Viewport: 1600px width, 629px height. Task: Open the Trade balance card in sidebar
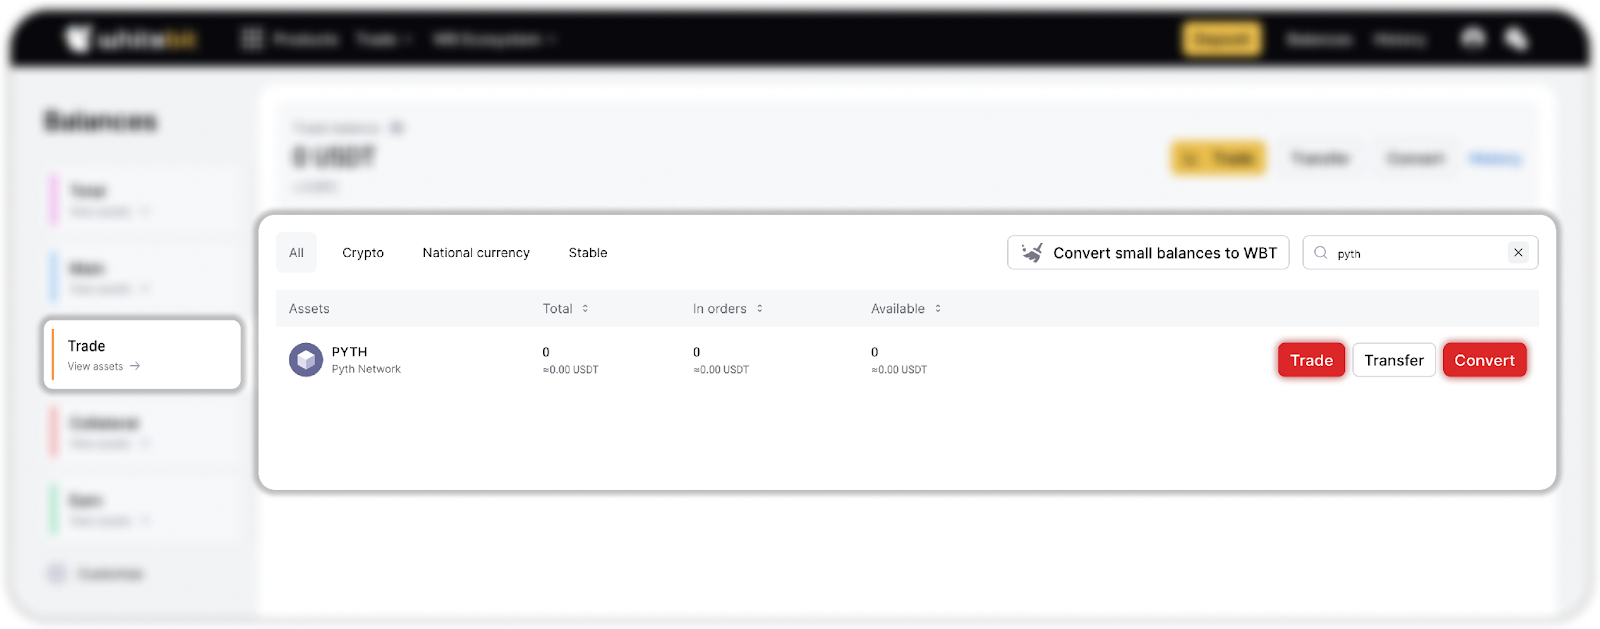[x=143, y=354]
